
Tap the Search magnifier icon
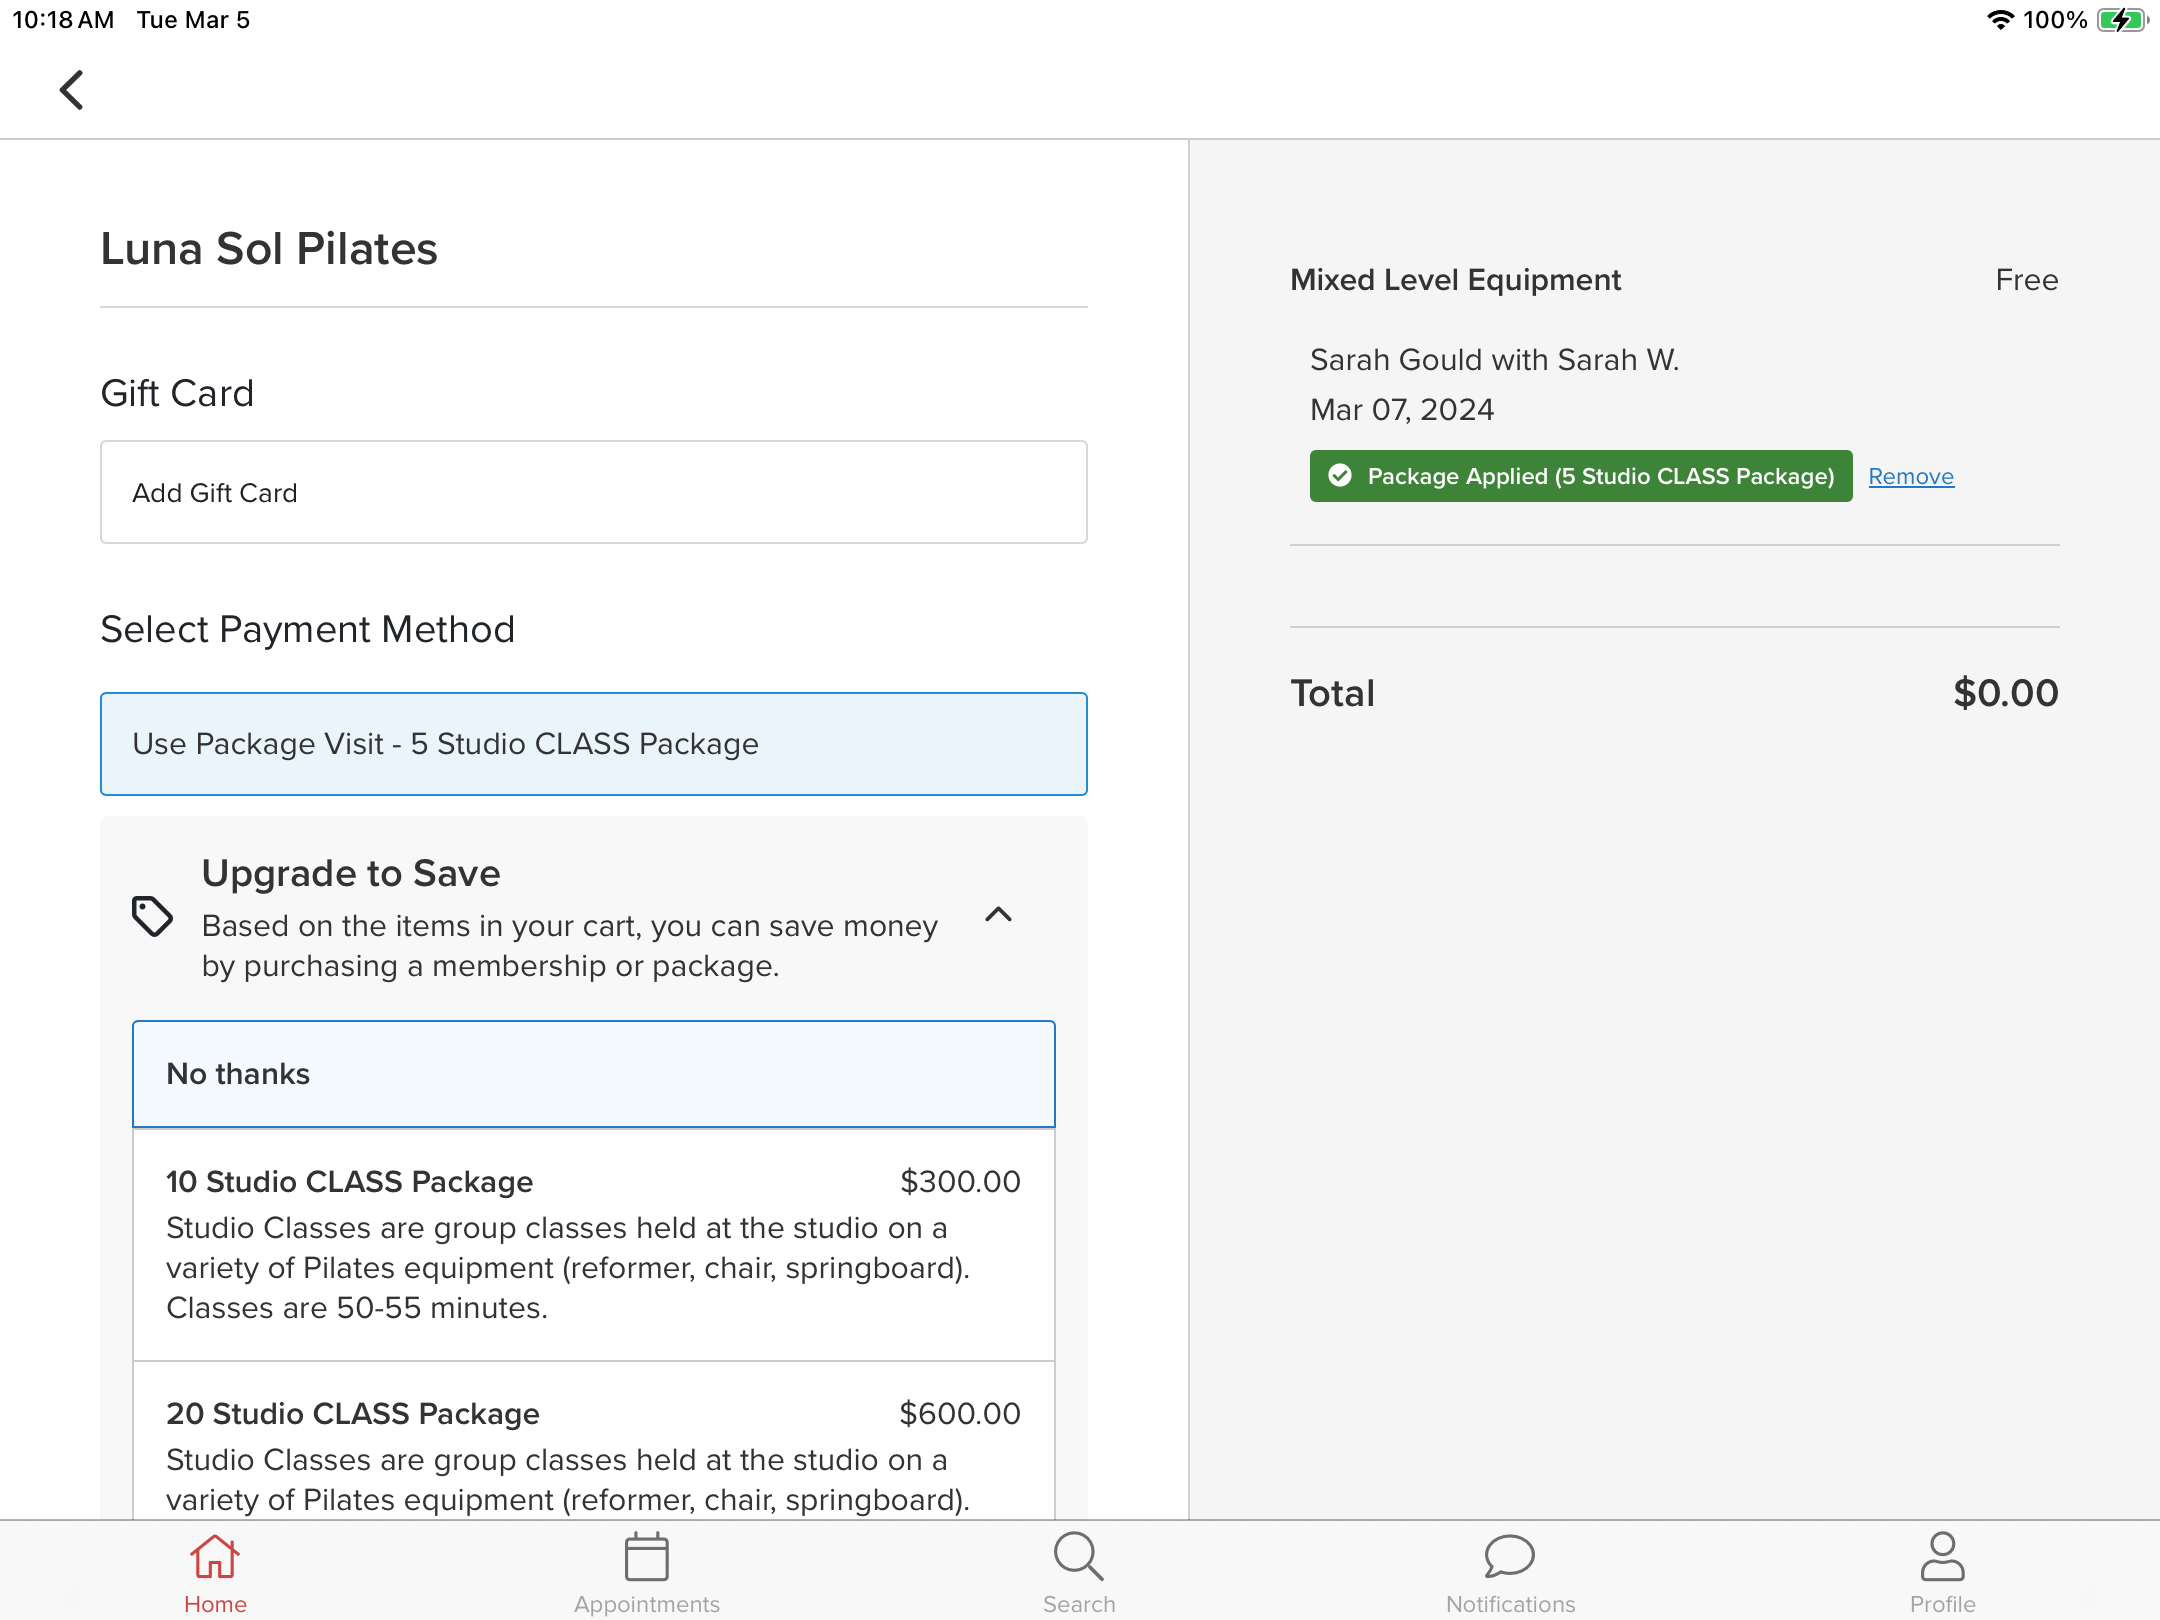pyautogui.click(x=1078, y=1558)
